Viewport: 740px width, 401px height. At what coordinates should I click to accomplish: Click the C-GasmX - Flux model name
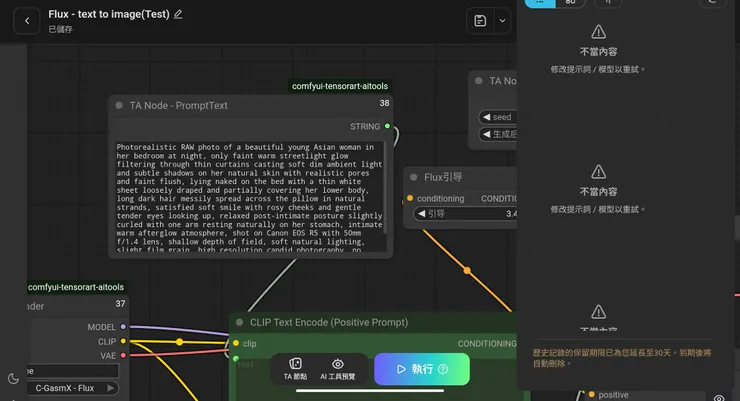point(65,388)
